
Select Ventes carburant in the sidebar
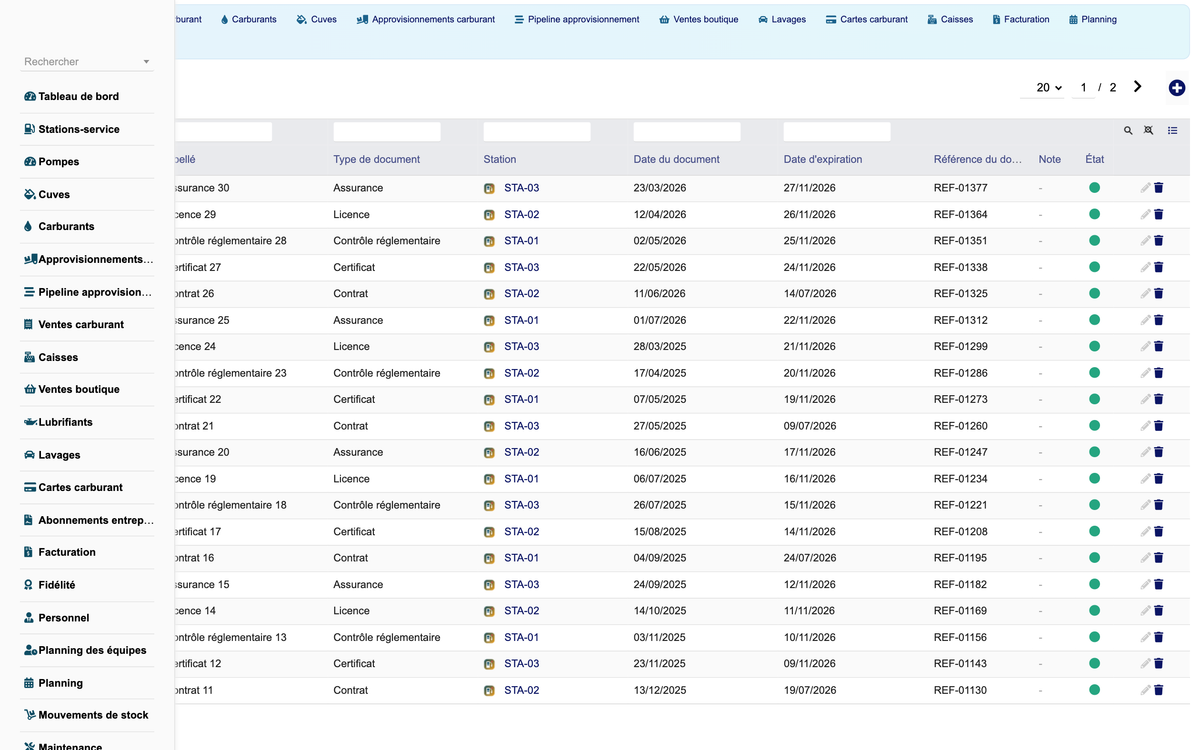(x=81, y=324)
